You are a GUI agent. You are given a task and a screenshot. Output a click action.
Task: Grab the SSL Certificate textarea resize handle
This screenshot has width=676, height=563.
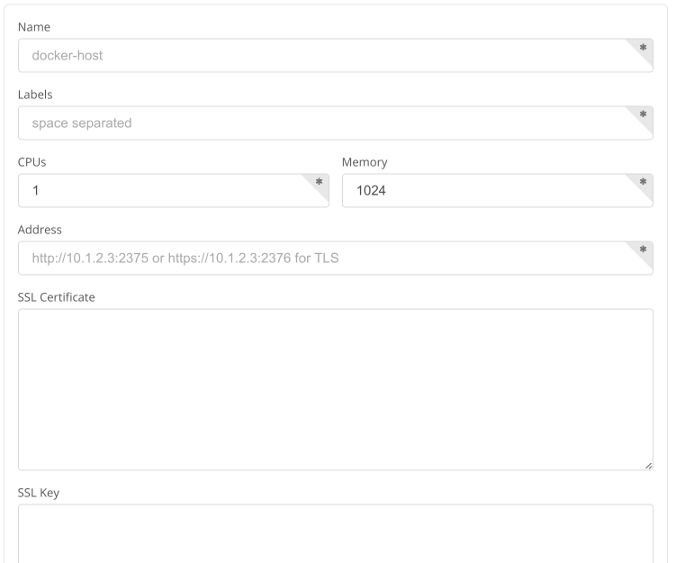[x=648, y=465]
